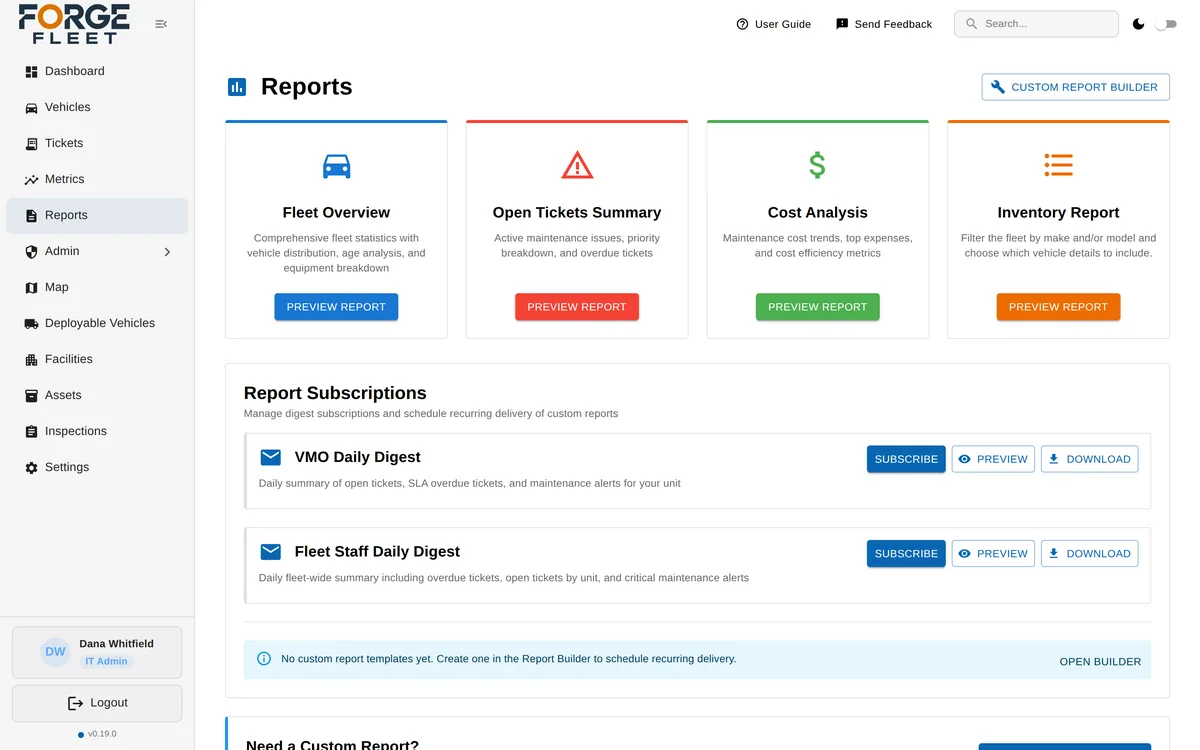This screenshot has width=1200, height=750.
Task: Click the Fleet Overview car icon
Action: (x=336, y=166)
